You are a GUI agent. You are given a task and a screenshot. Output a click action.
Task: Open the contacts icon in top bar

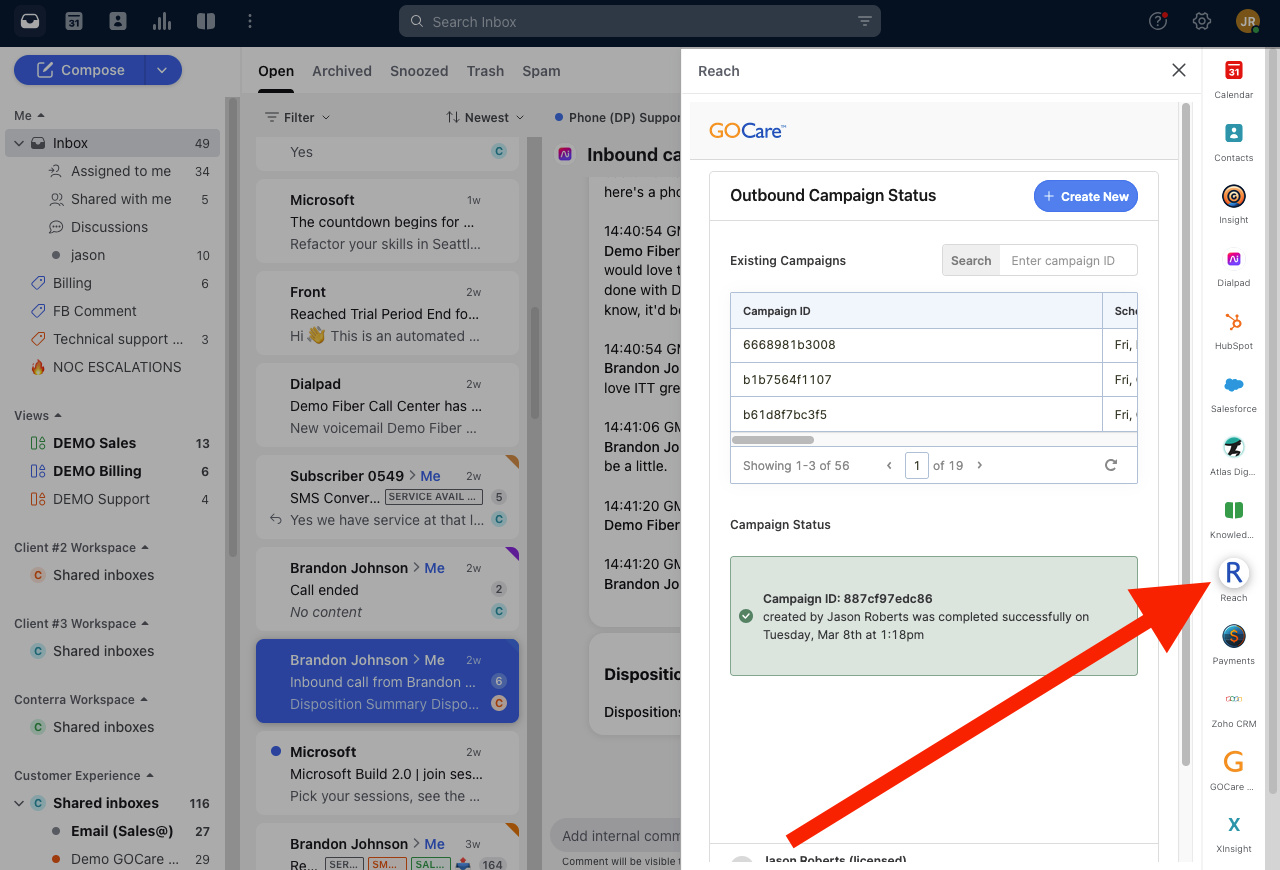pos(118,21)
